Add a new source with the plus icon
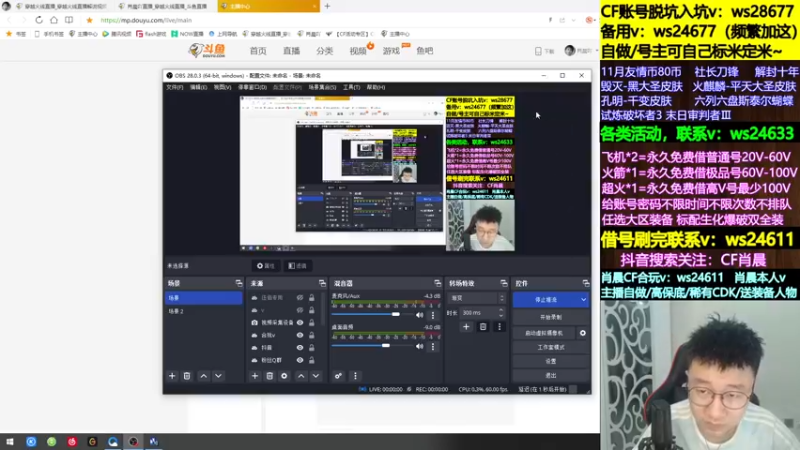This screenshot has width=800, height=450. (x=255, y=376)
